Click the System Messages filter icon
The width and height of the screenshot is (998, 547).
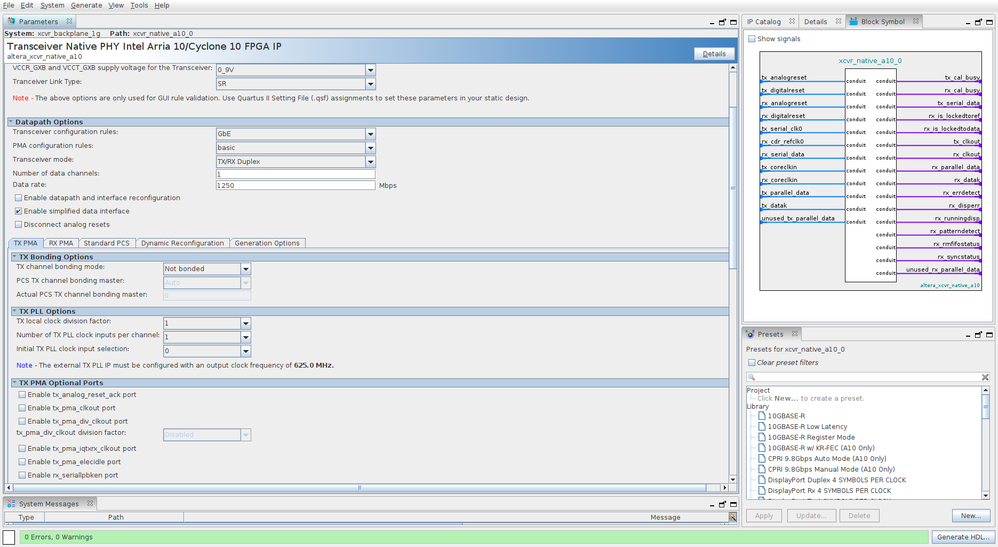[733, 517]
